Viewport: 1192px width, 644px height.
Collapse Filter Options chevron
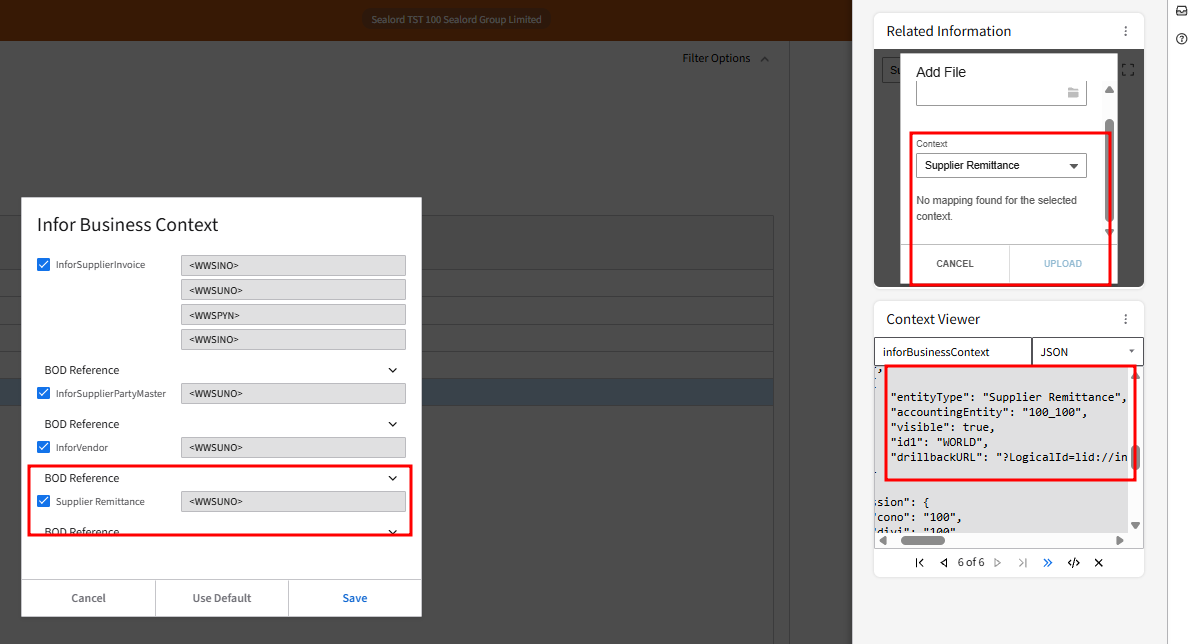click(765, 59)
